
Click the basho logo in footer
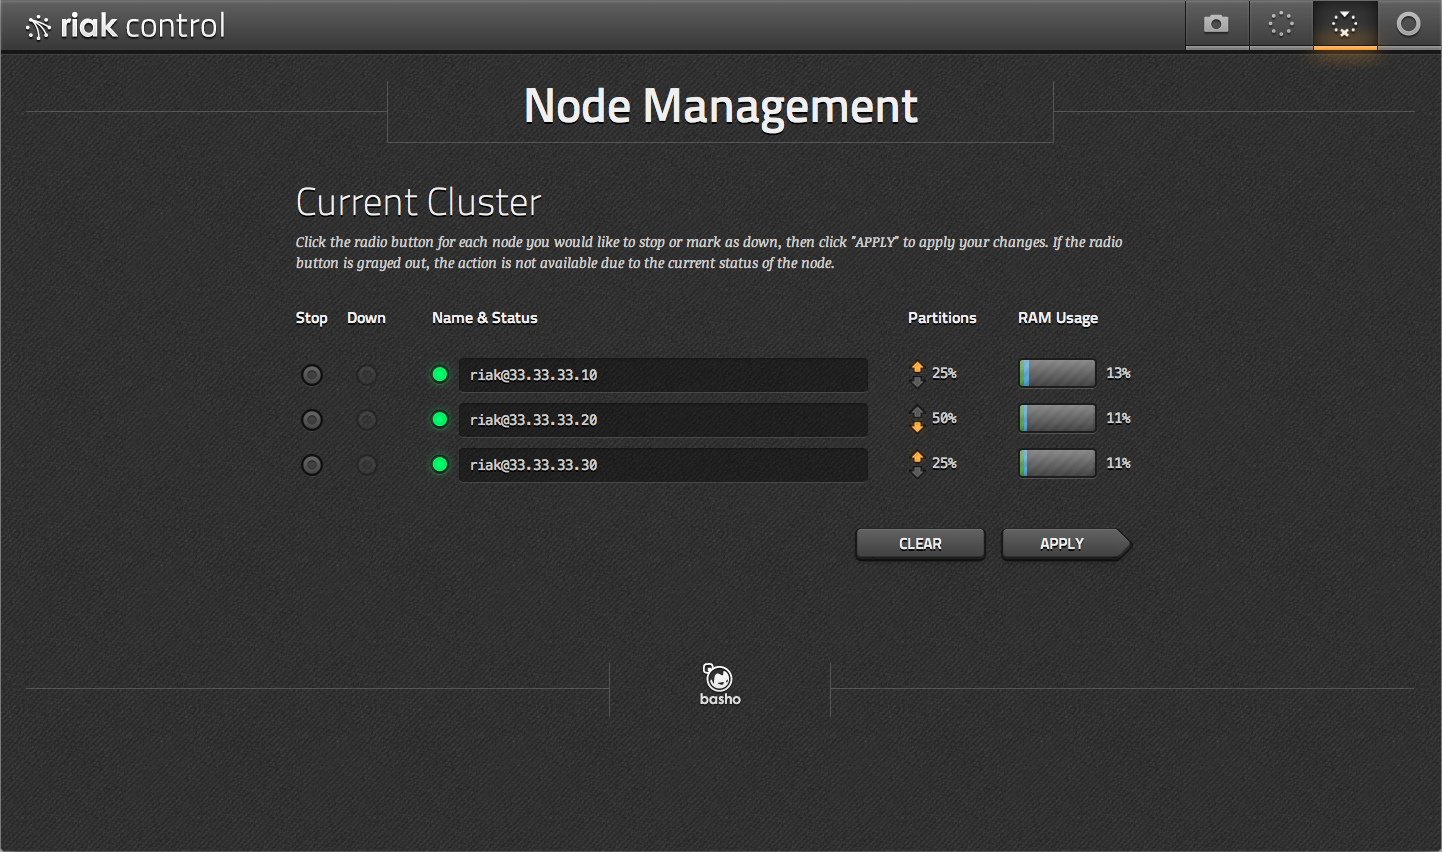point(719,684)
